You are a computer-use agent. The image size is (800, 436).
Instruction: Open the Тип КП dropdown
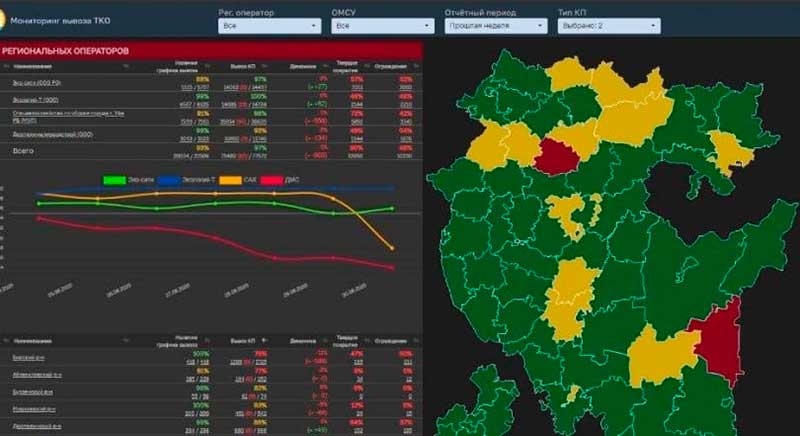click(609, 25)
